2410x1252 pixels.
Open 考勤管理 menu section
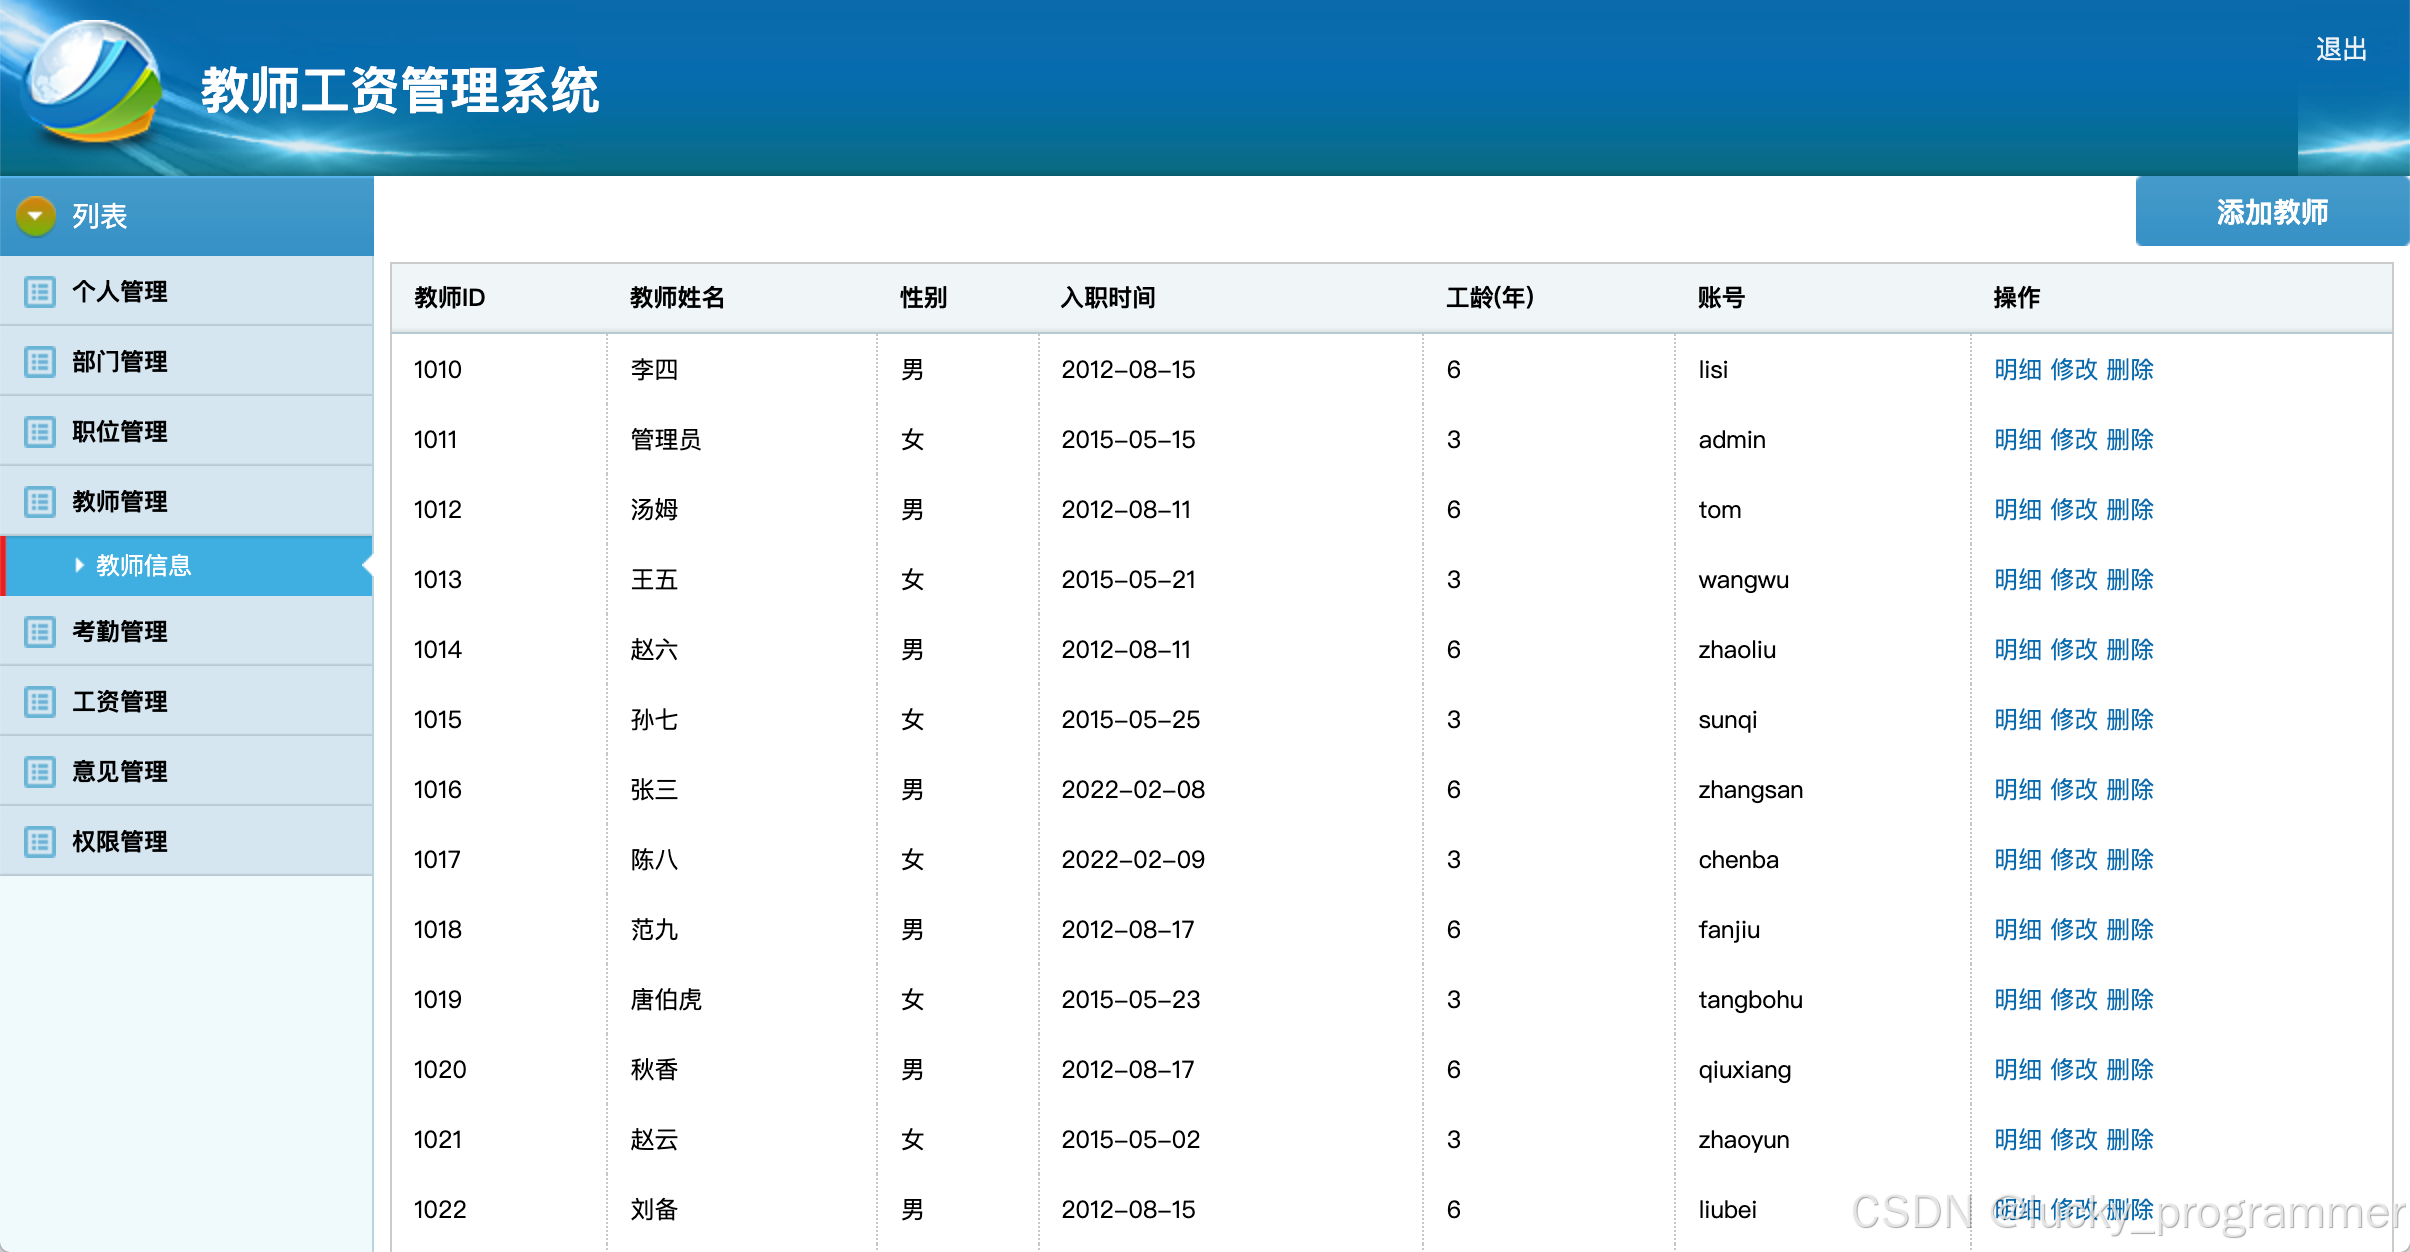[x=186, y=632]
